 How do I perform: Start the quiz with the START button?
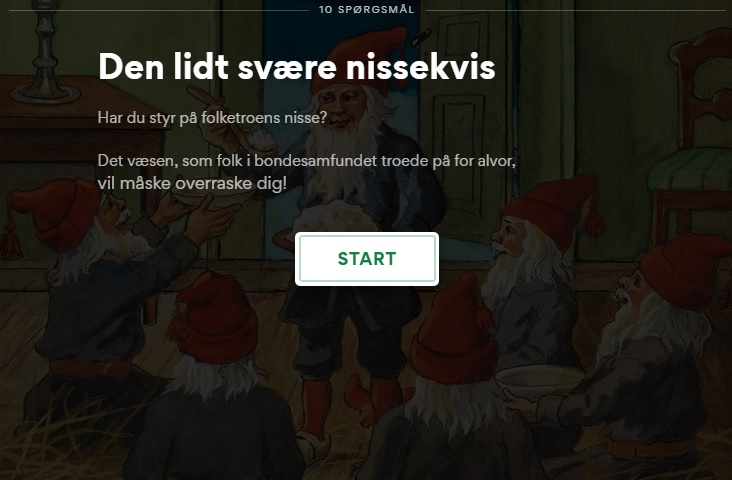367,259
